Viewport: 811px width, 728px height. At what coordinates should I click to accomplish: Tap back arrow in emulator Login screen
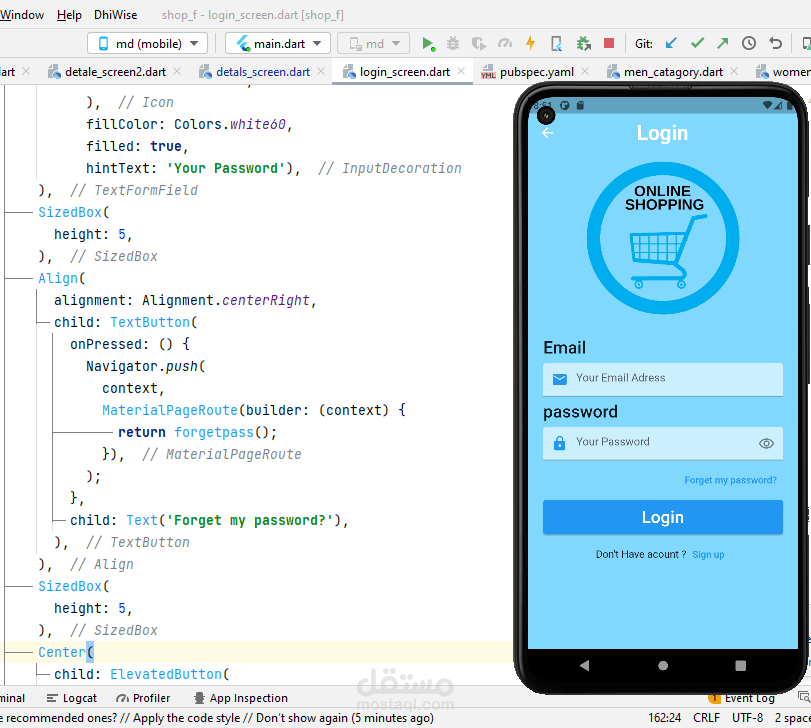pos(548,133)
